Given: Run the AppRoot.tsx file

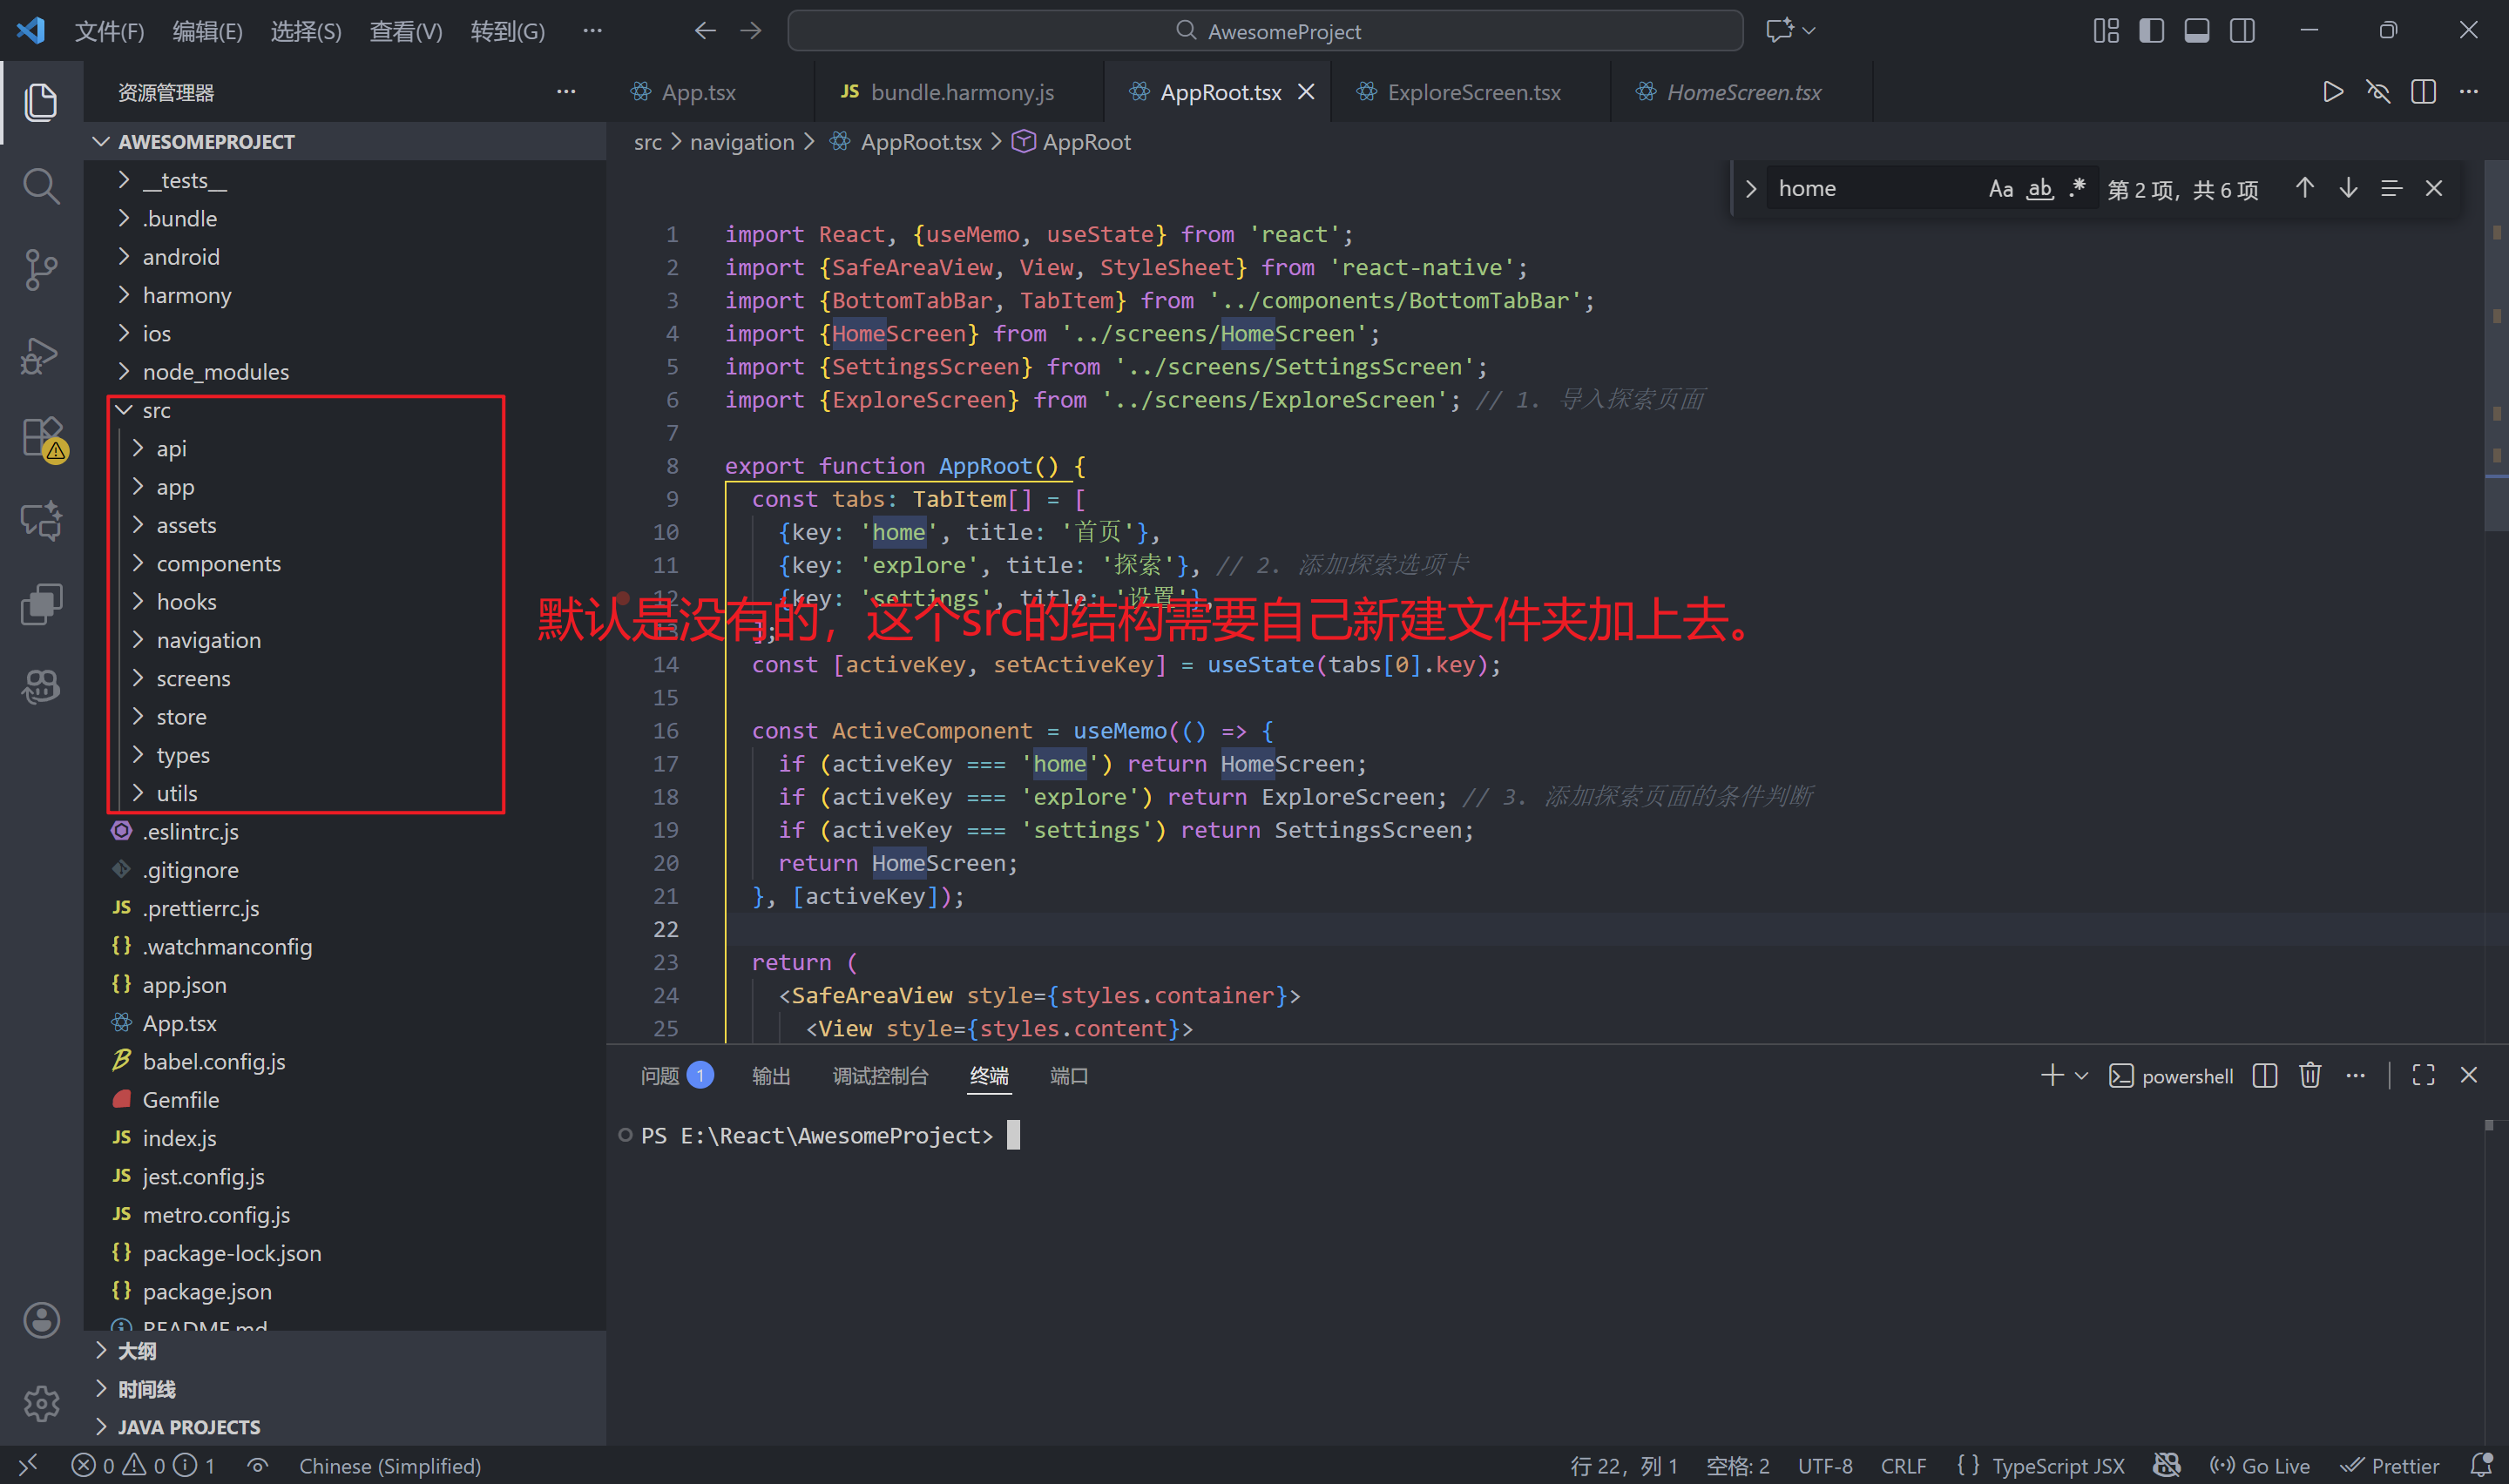Looking at the screenshot, I should (x=2332, y=91).
